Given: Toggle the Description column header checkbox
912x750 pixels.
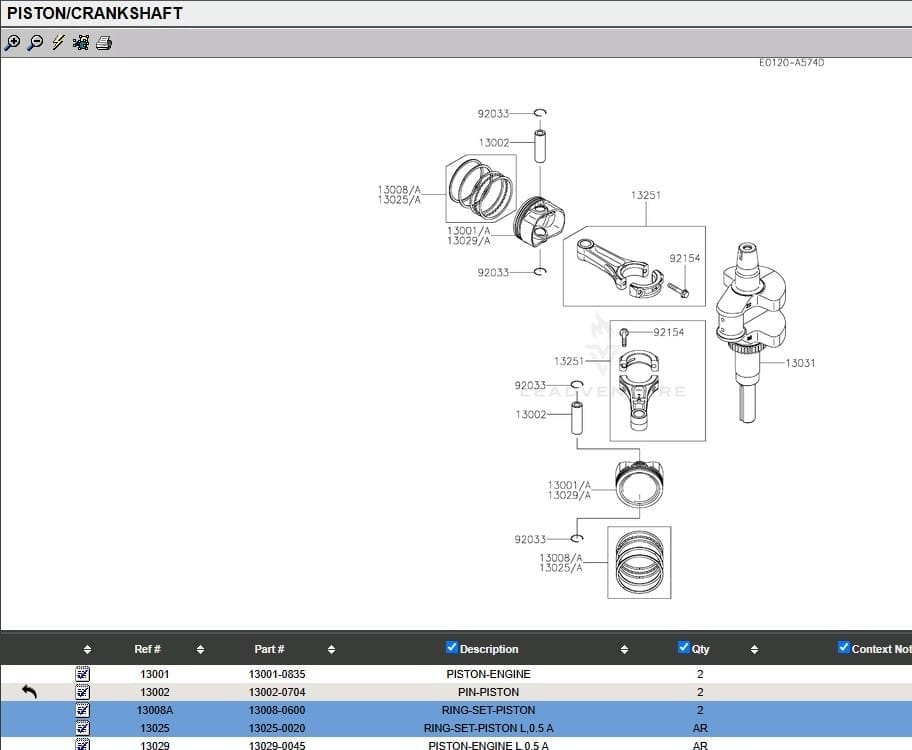Looking at the screenshot, I should tap(452, 647).
